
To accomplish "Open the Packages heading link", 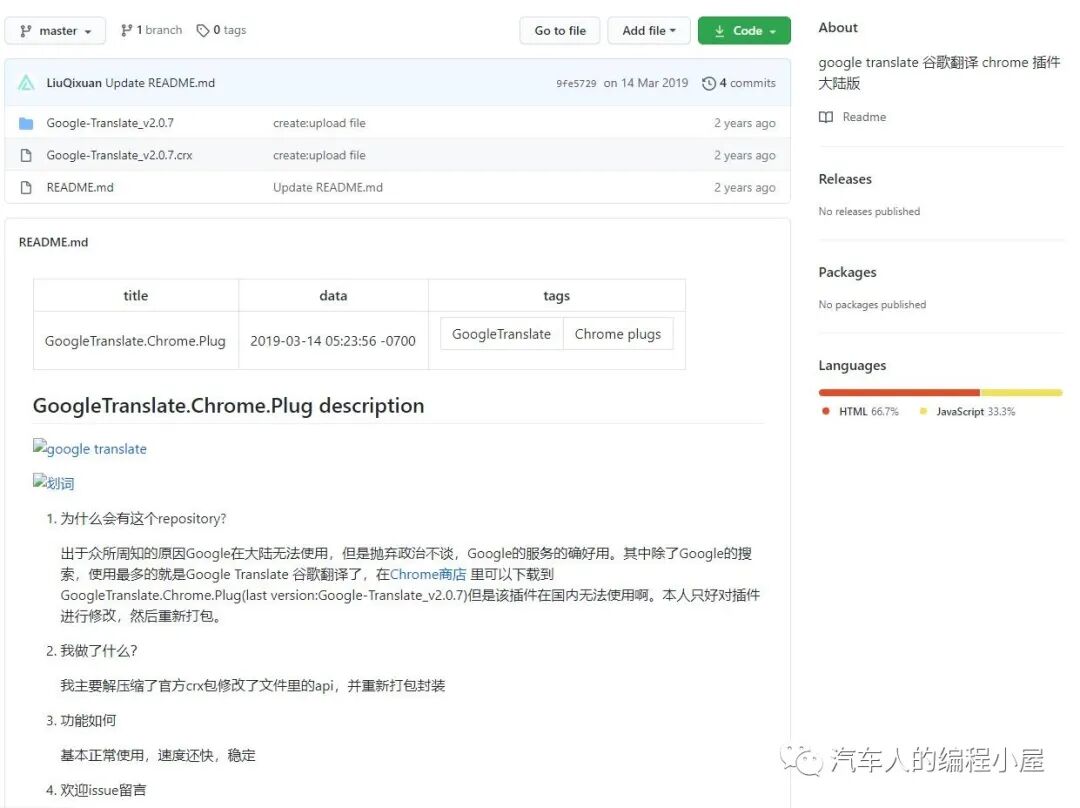I will pyautogui.click(x=847, y=272).
